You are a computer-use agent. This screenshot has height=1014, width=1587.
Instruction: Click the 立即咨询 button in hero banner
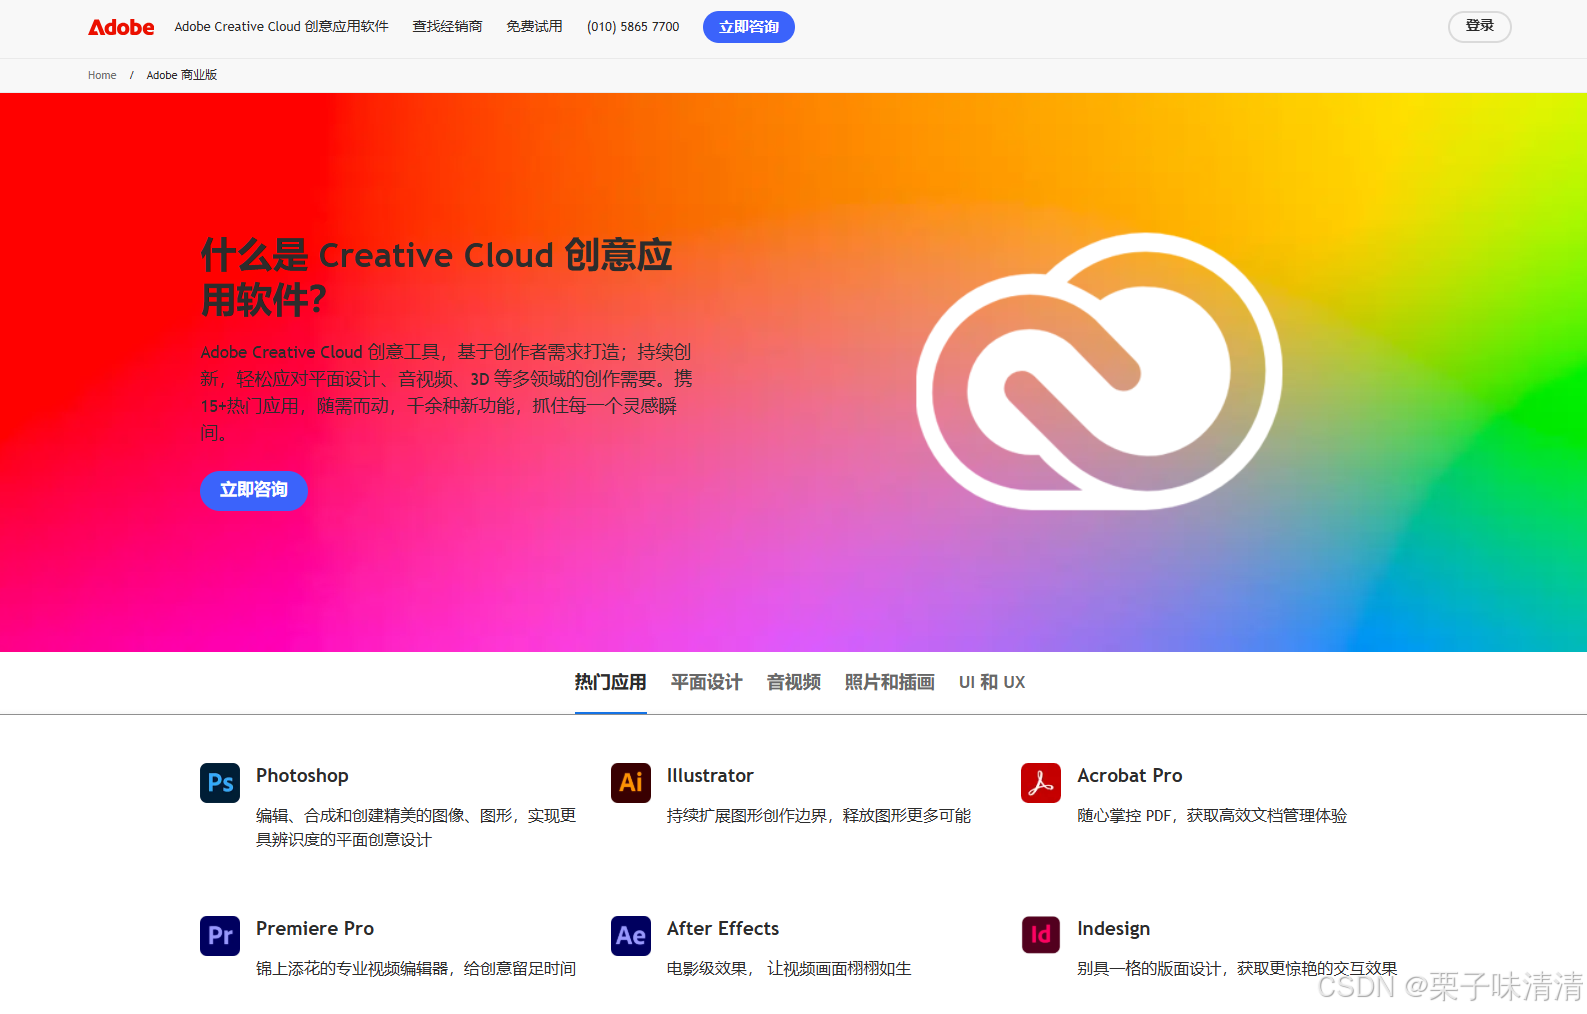pos(254,490)
